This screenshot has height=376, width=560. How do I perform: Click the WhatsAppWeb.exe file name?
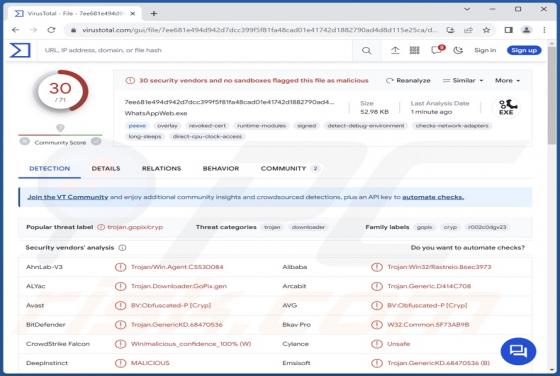click(156, 113)
